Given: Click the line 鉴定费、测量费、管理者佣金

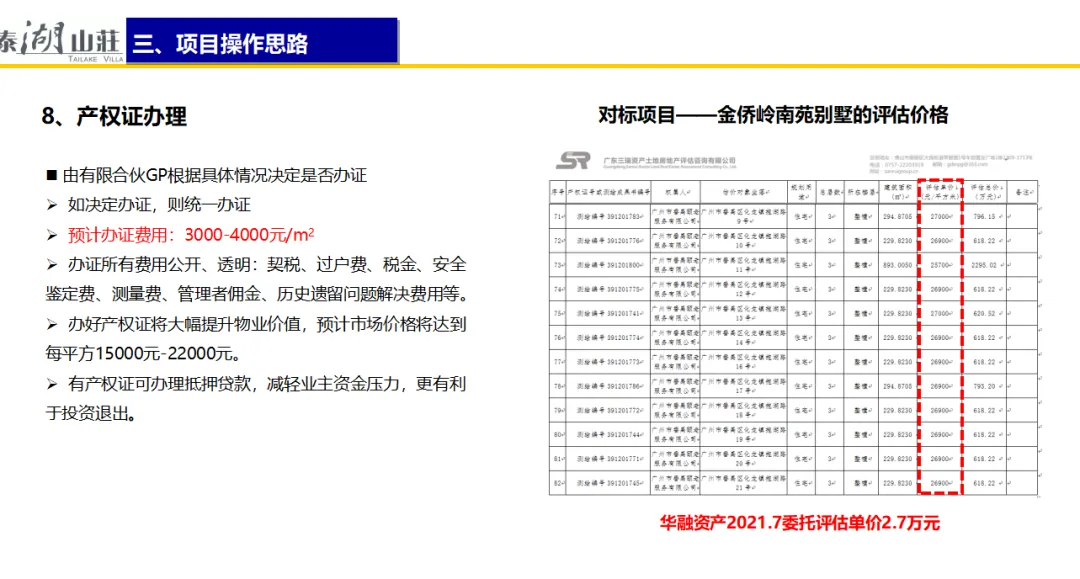Looking at the screenshot, I should pyautogui.click(x=258, y=294).
